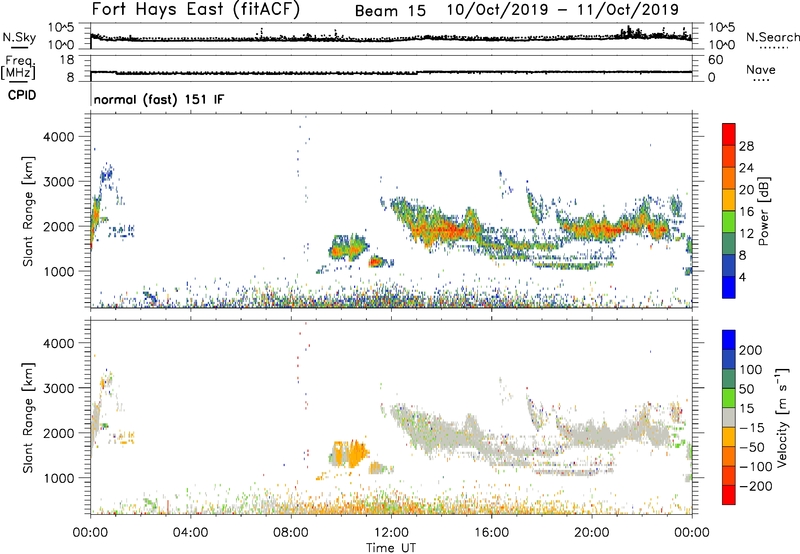Click the '16:00' time axis label
The height and width of the screenshot is (554, 800).
pyautogui.click(x=491, y=533)
